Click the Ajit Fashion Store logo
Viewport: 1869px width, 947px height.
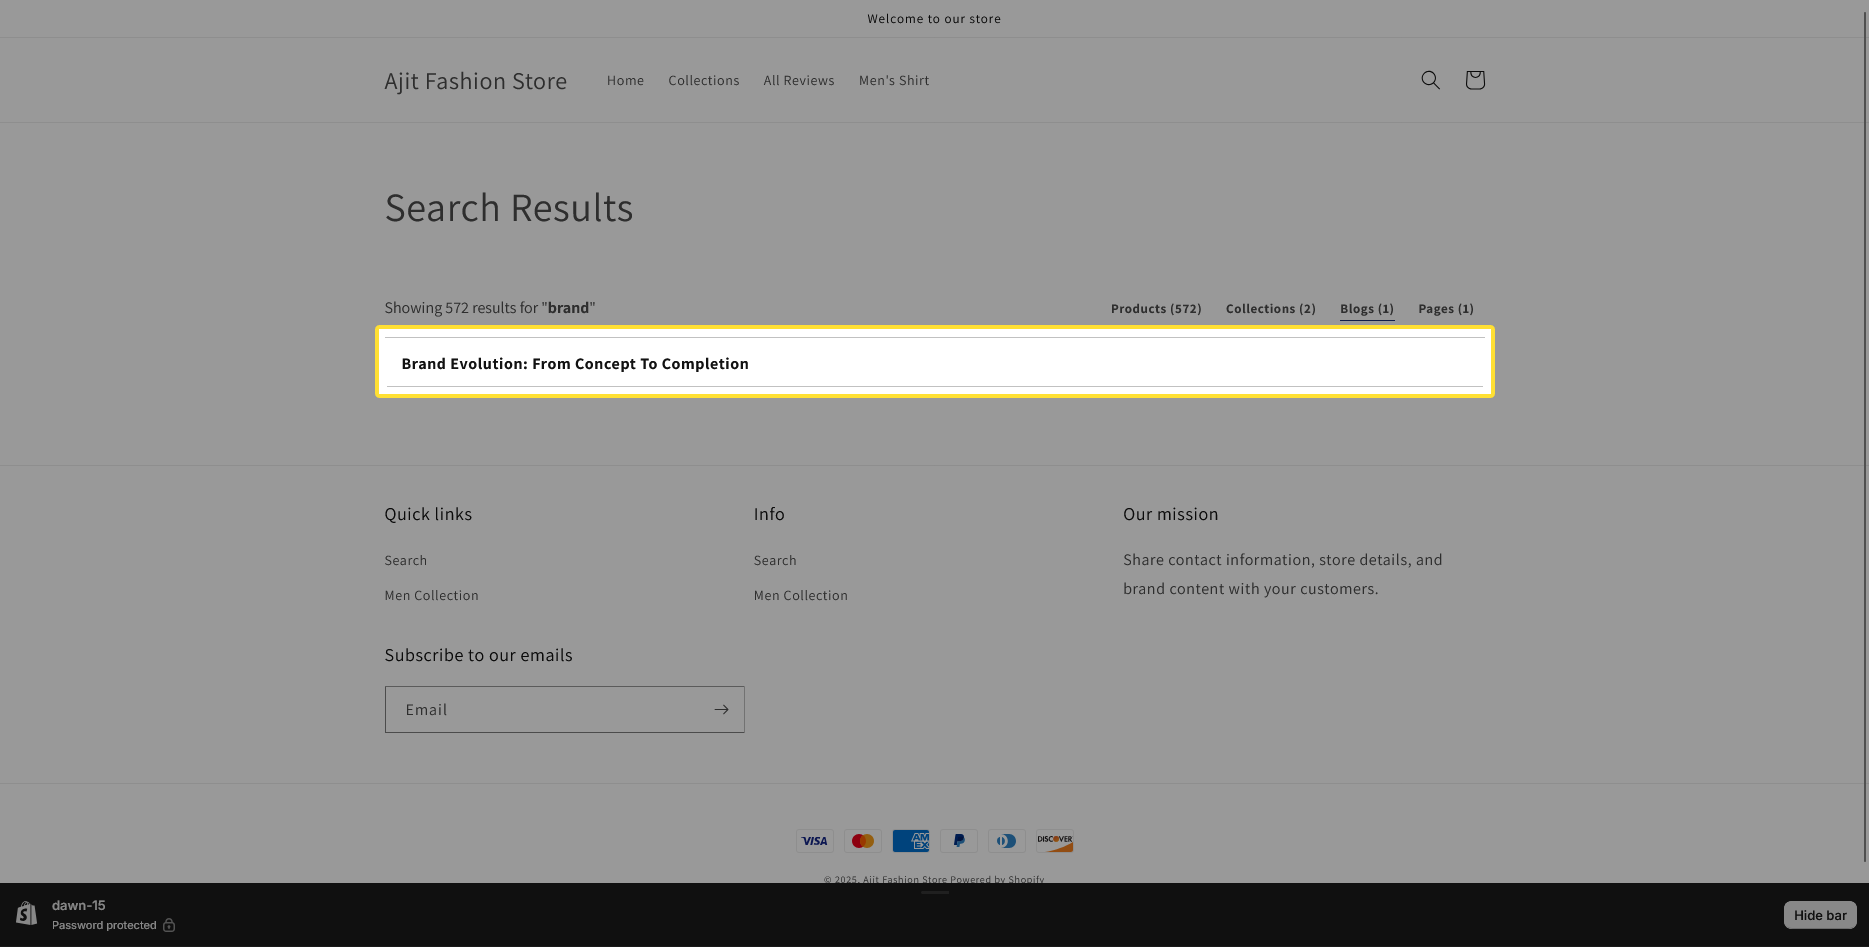point(475,81)
